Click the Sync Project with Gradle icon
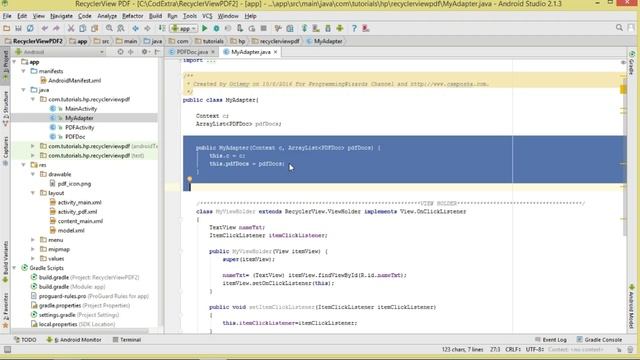Screen dimensions: 640x360 [x=304, y=28]
